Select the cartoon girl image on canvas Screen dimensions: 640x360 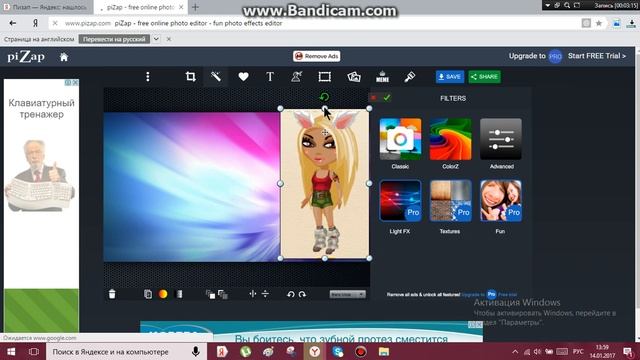pos(324,183)
